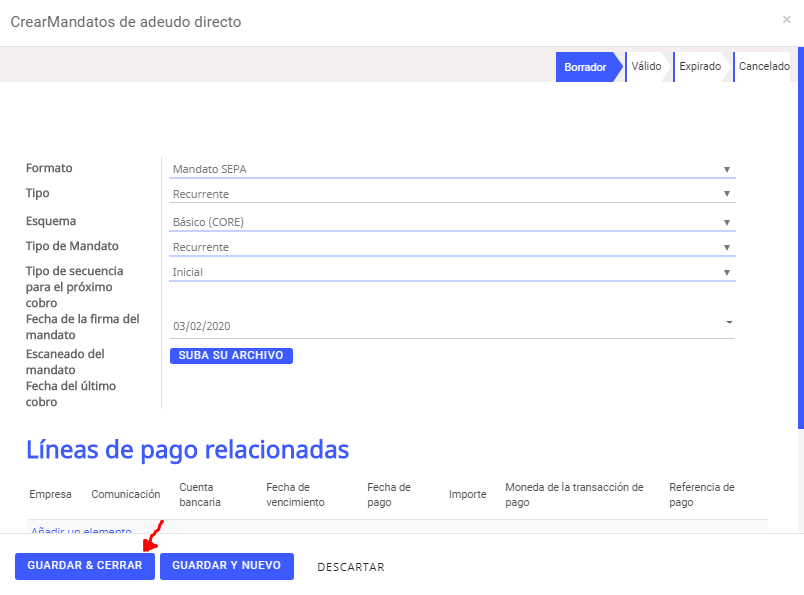Click GUARDAR & CERRAR button
This screenshot has height=595, width=804.
pos(85,566)
